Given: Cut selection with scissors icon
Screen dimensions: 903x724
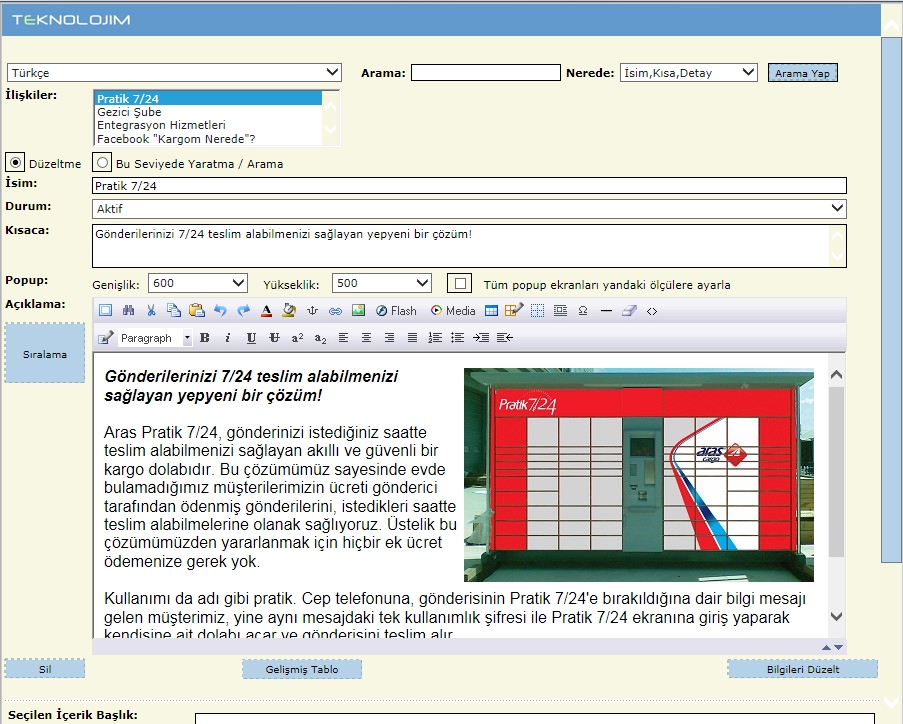Looking at the screenshot, I should (151, 311).
